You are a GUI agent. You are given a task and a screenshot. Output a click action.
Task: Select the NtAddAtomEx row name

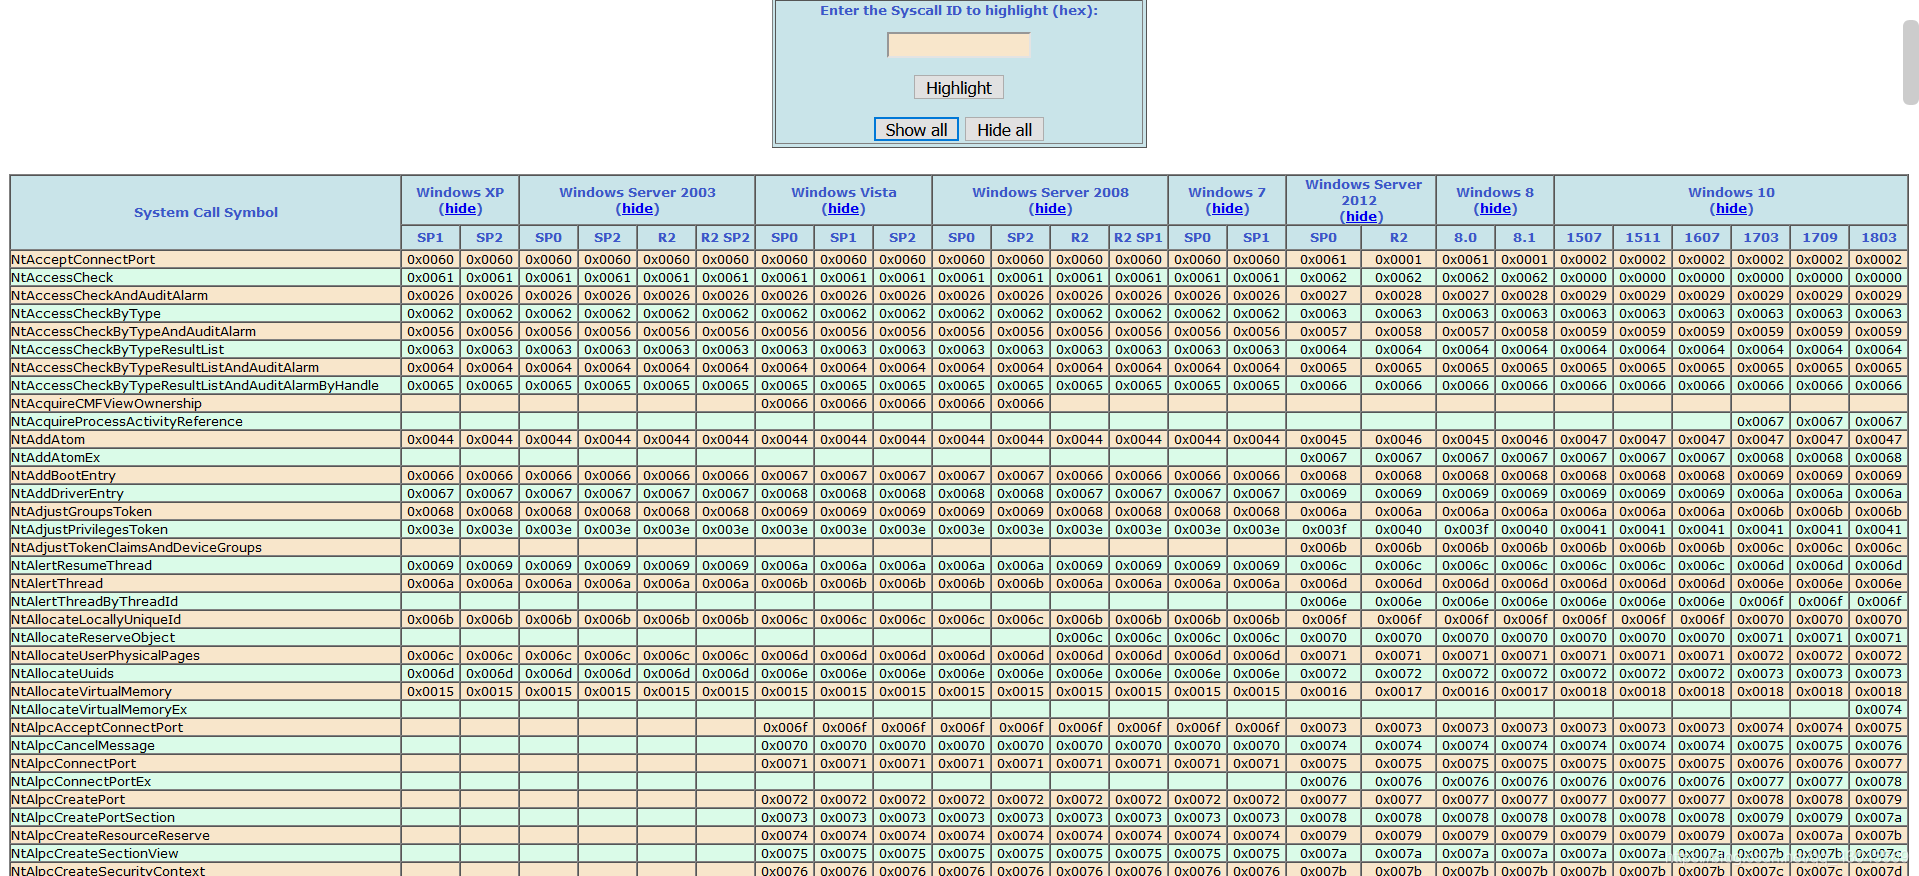pyautogui.click(x=56, y=458)
